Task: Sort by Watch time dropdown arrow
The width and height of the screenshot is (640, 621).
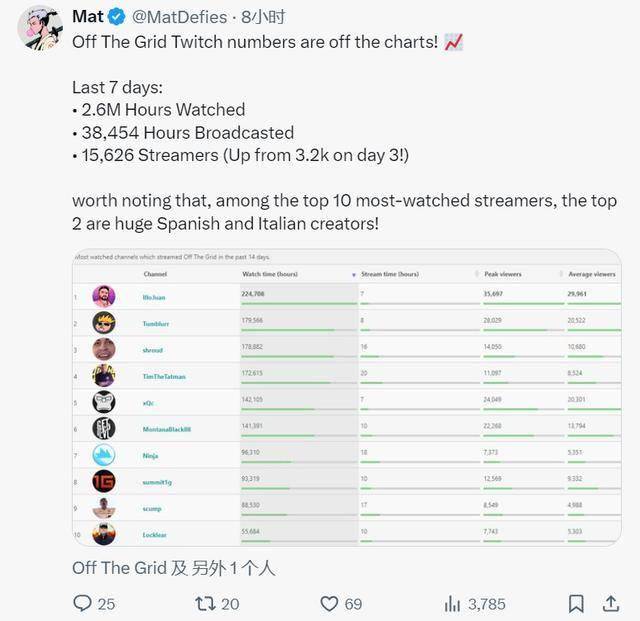Action: [x=353, y=274]
